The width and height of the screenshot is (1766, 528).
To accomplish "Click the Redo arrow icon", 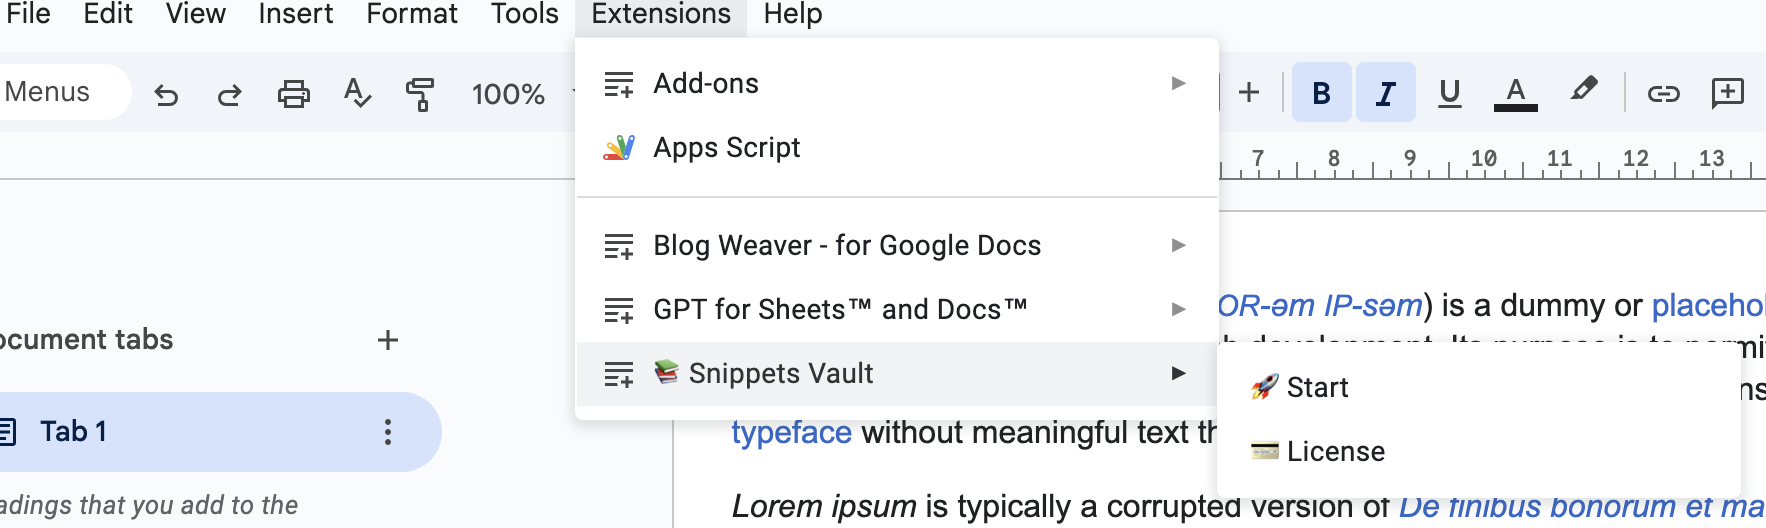I will pos(230,94).
